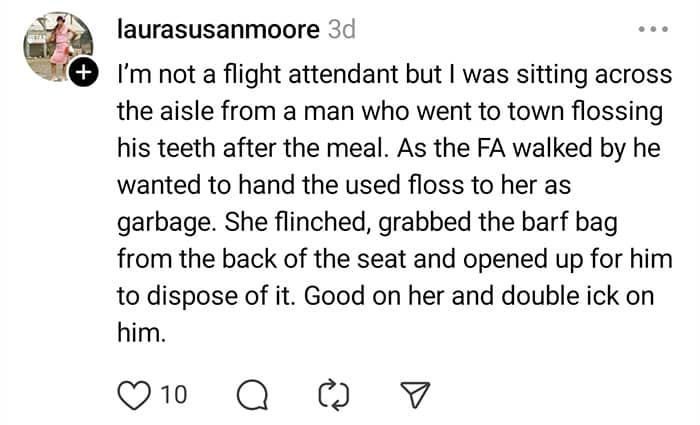Follow laurasusanmoore via the plus badge
700x425 pixels.
click(87, 71)
